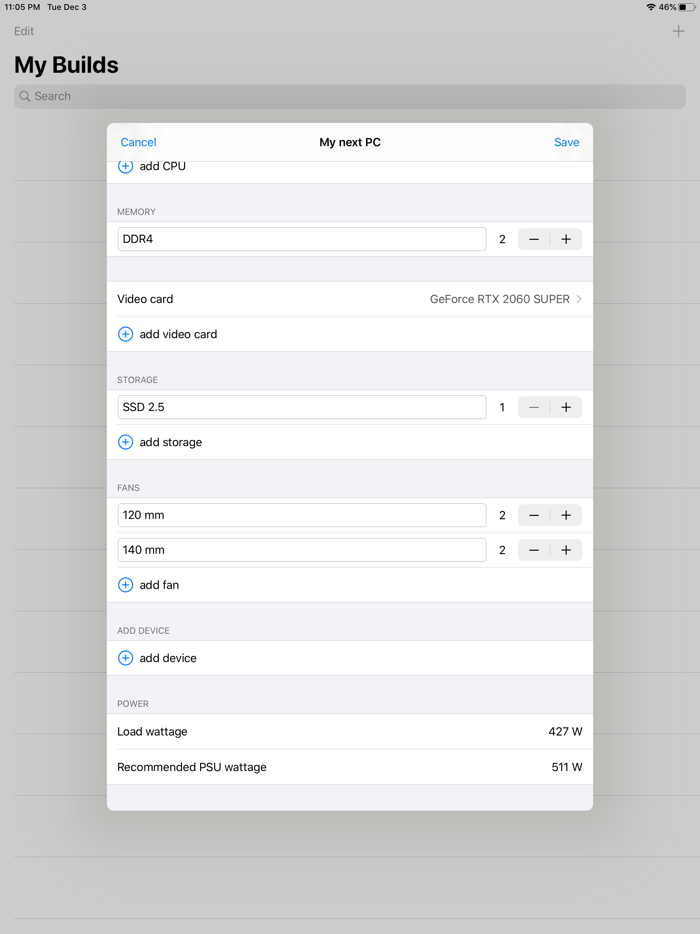This screenshot has height=934, width=700.
Task: Open Edit mode for My Builds
Action: pos(23,31)
